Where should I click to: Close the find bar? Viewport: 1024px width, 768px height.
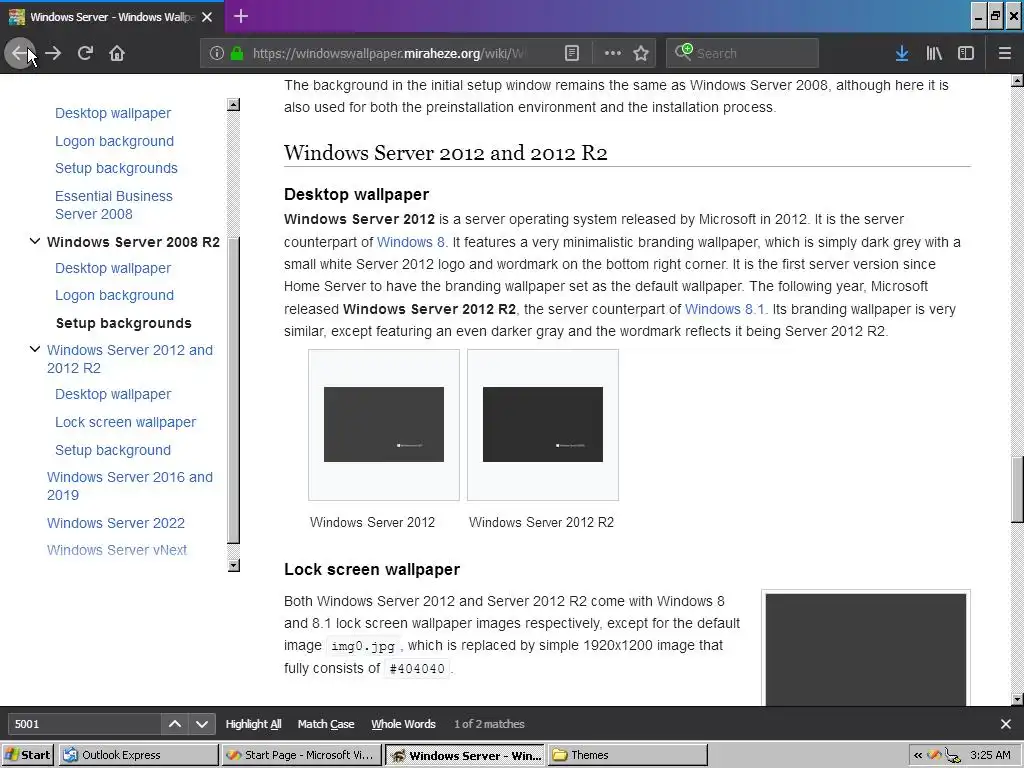[1006, 724]
